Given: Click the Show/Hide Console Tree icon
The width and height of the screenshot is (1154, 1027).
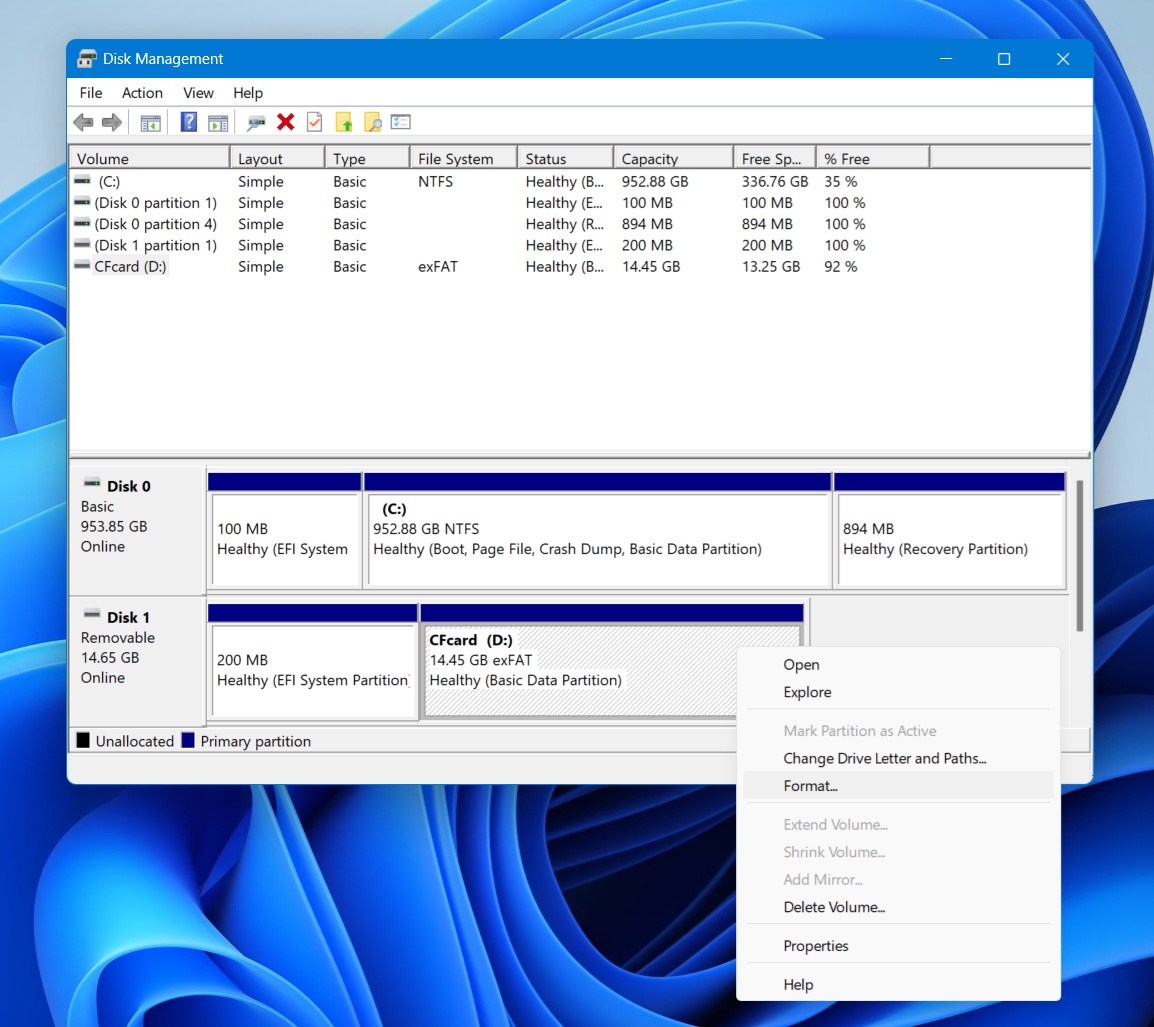Looking at the screenshot, I should click(x=150, y=123).
